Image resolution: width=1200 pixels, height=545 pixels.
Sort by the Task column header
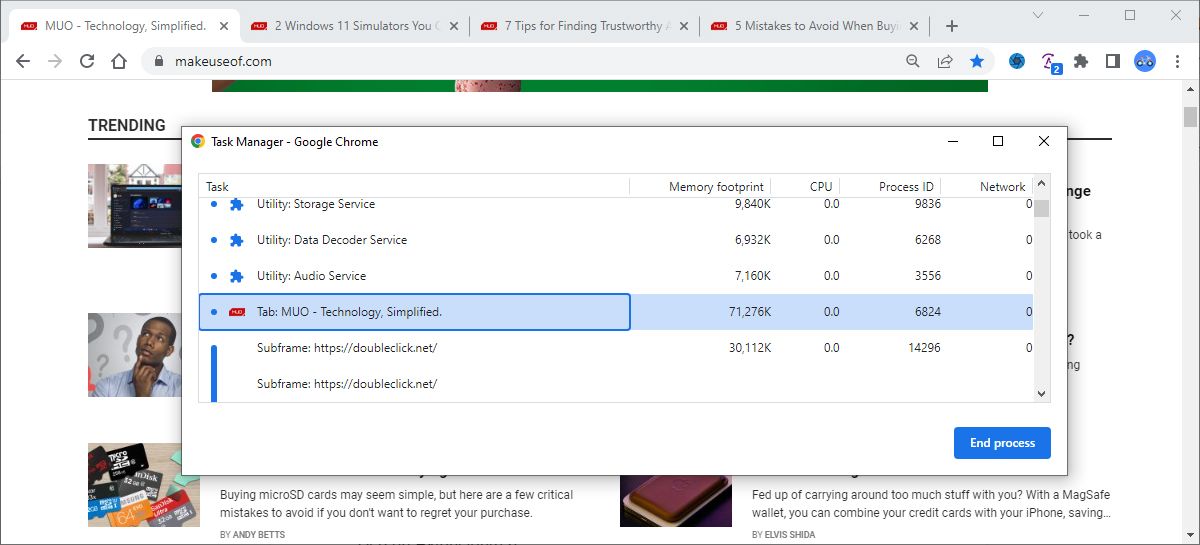click(x=414, y=186)
